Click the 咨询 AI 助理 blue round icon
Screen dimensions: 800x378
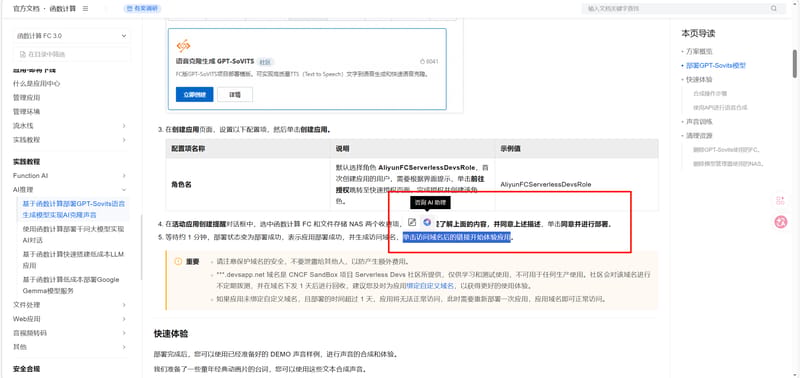428,222
